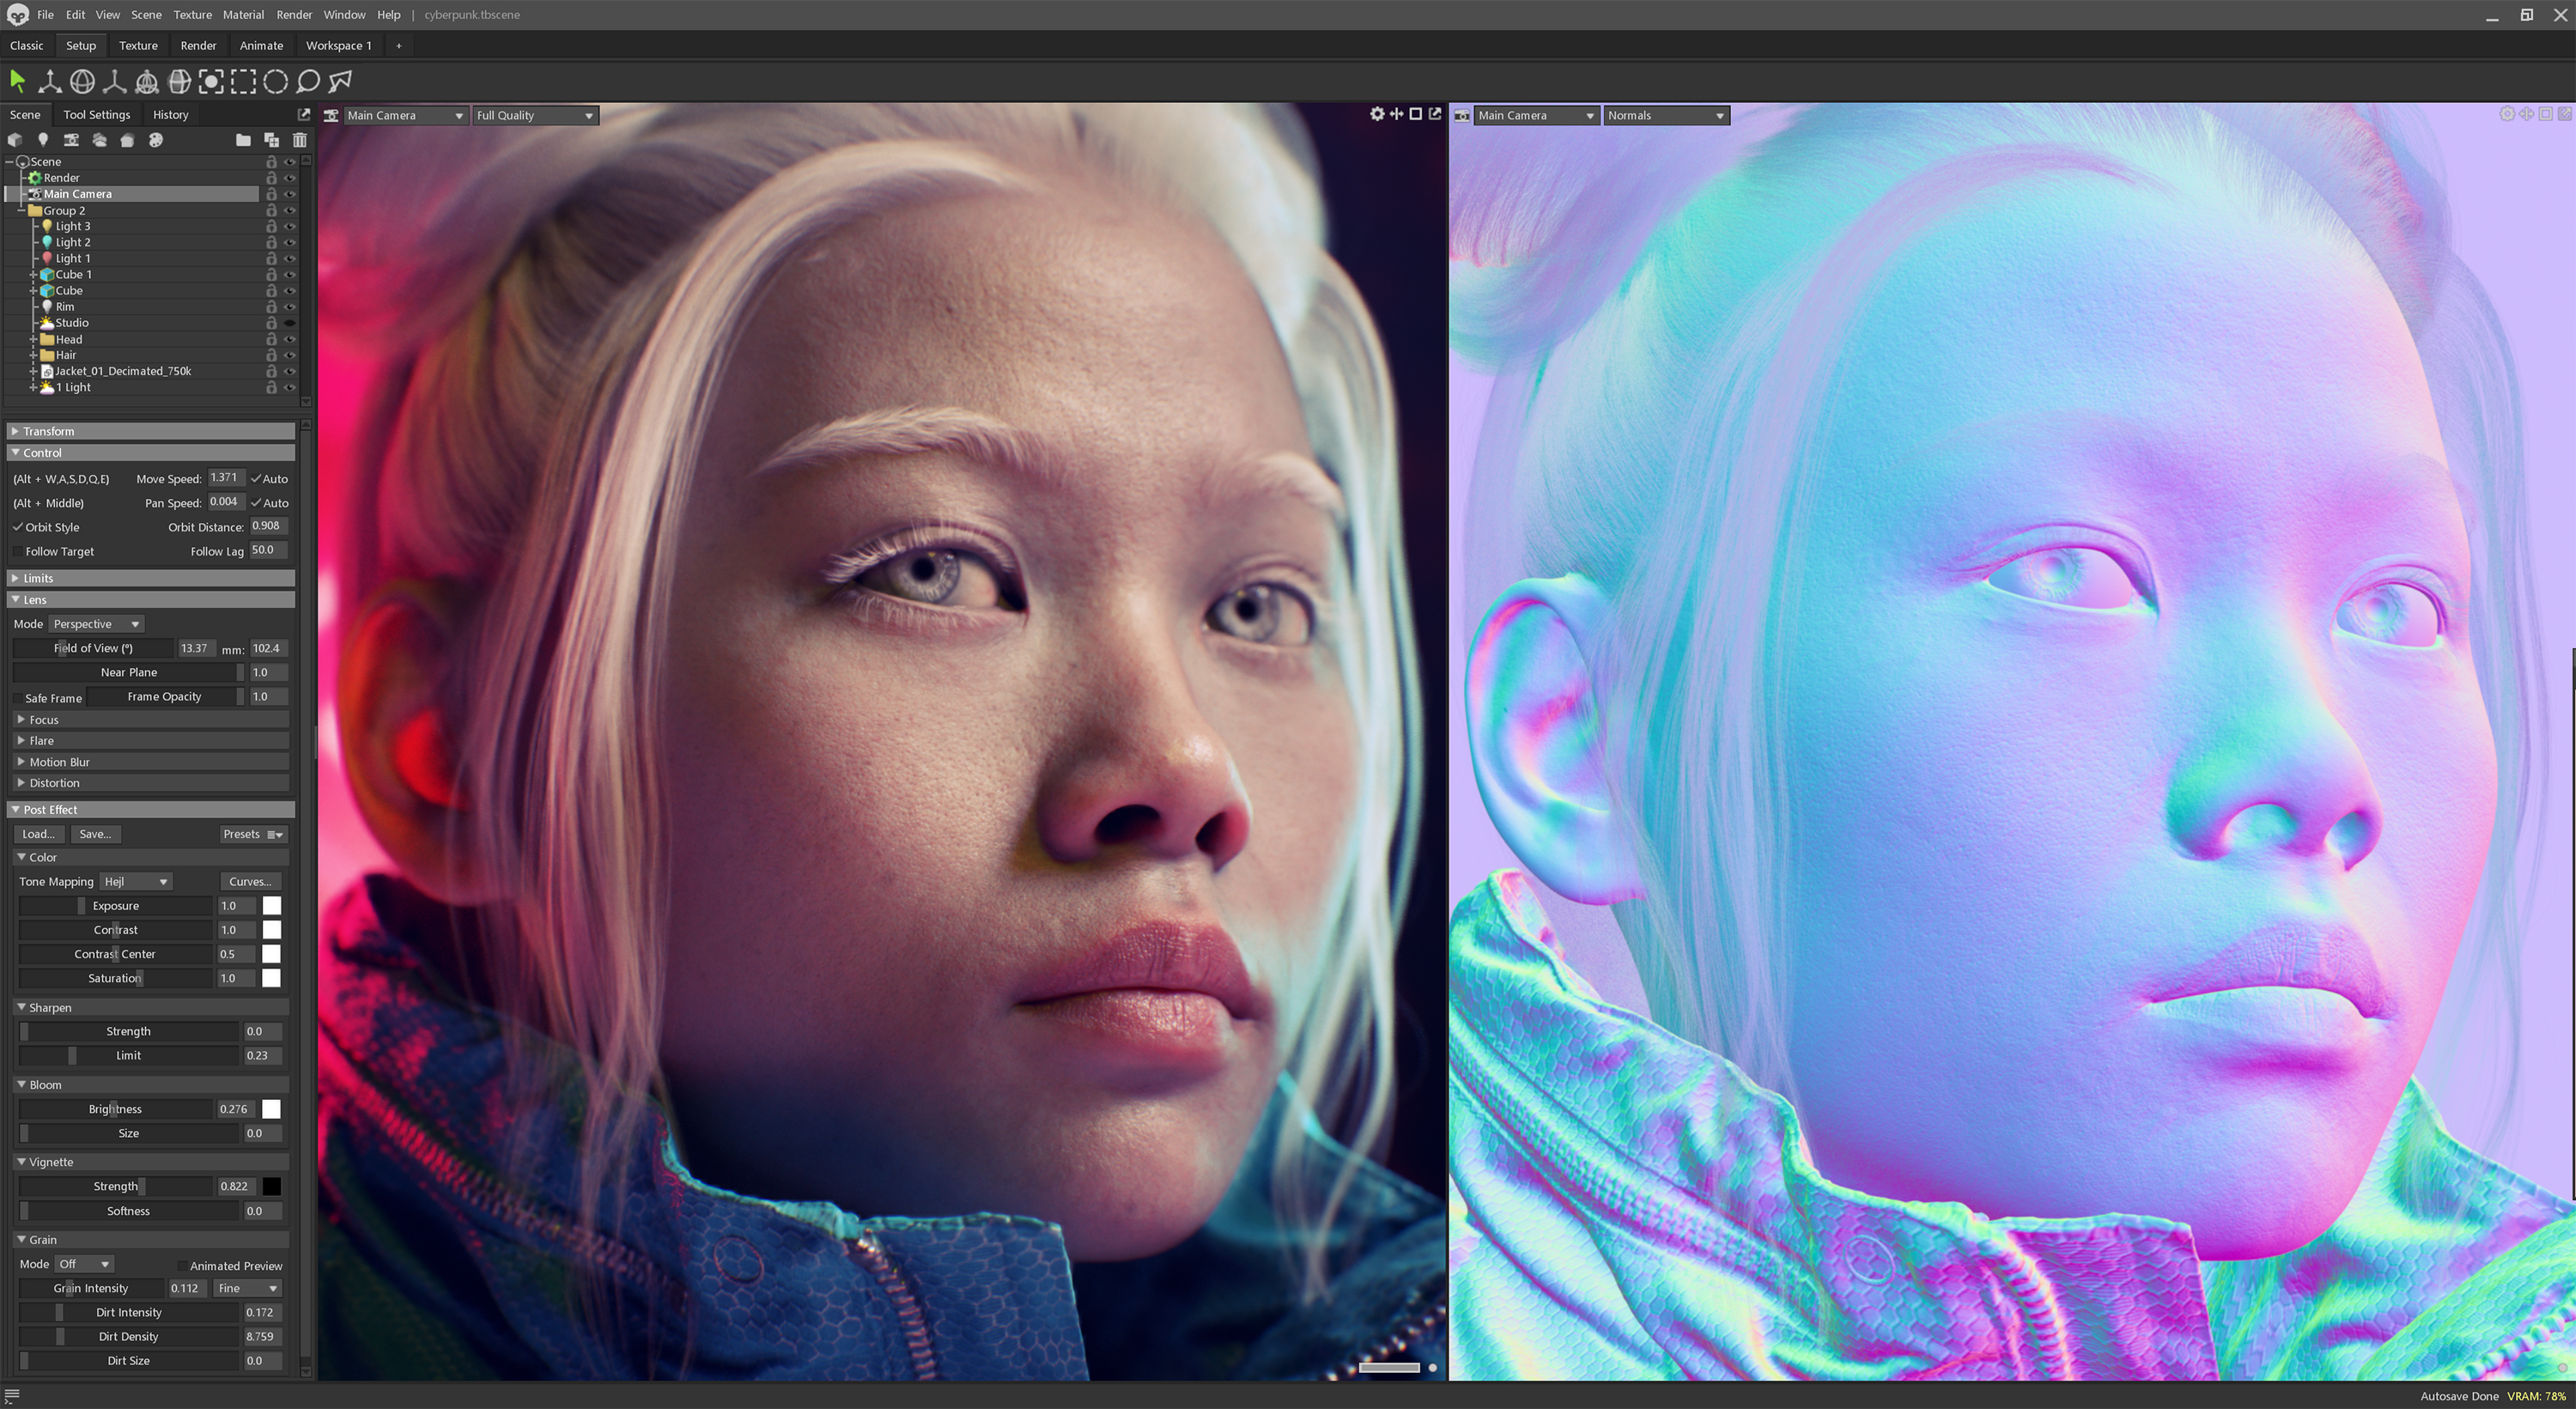Add a new light with lightbulb icon

tap(43, 140)
